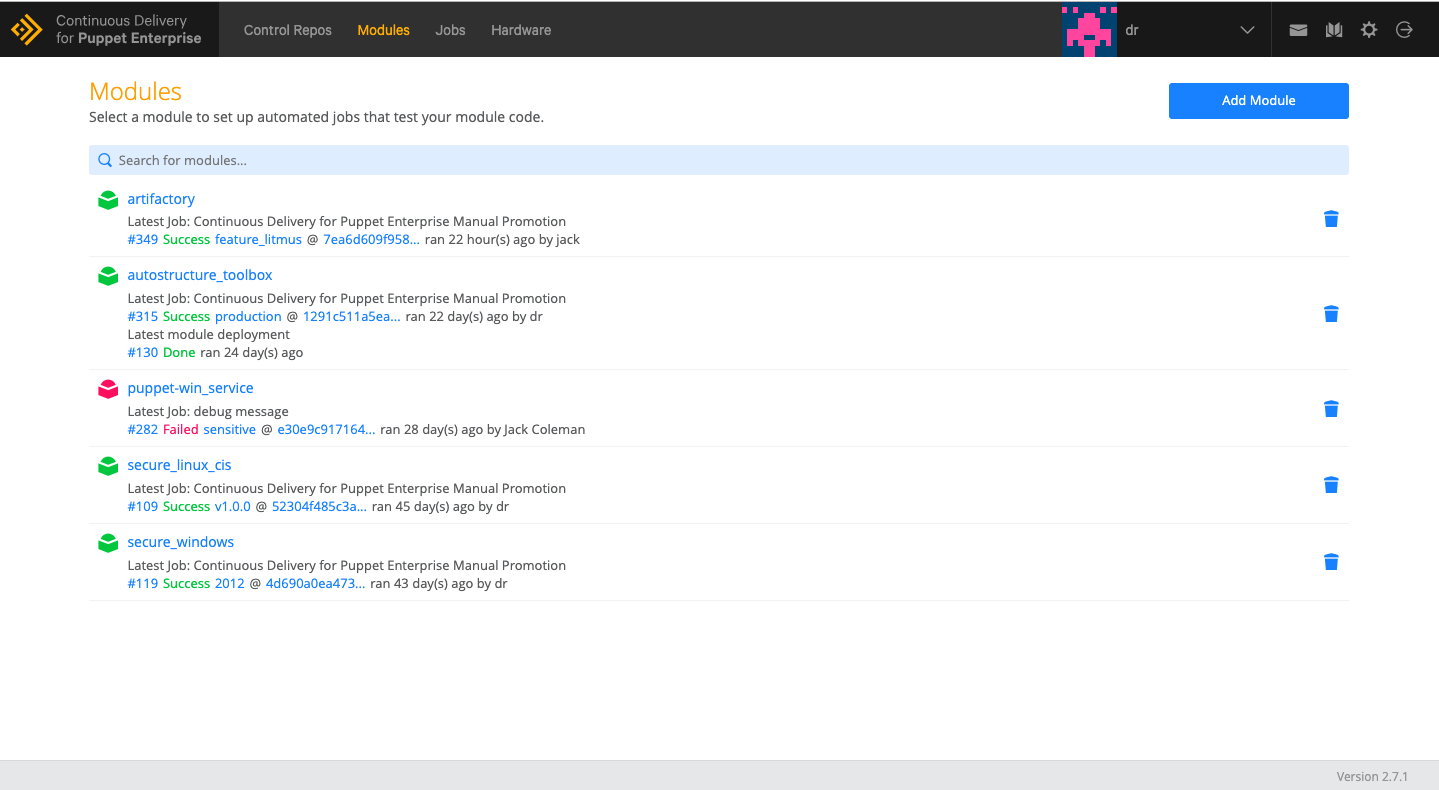The width and height of the screenshot is (1439, 790).
Task: Open commit 7ea6d609f958...
Action: point(371,240)
